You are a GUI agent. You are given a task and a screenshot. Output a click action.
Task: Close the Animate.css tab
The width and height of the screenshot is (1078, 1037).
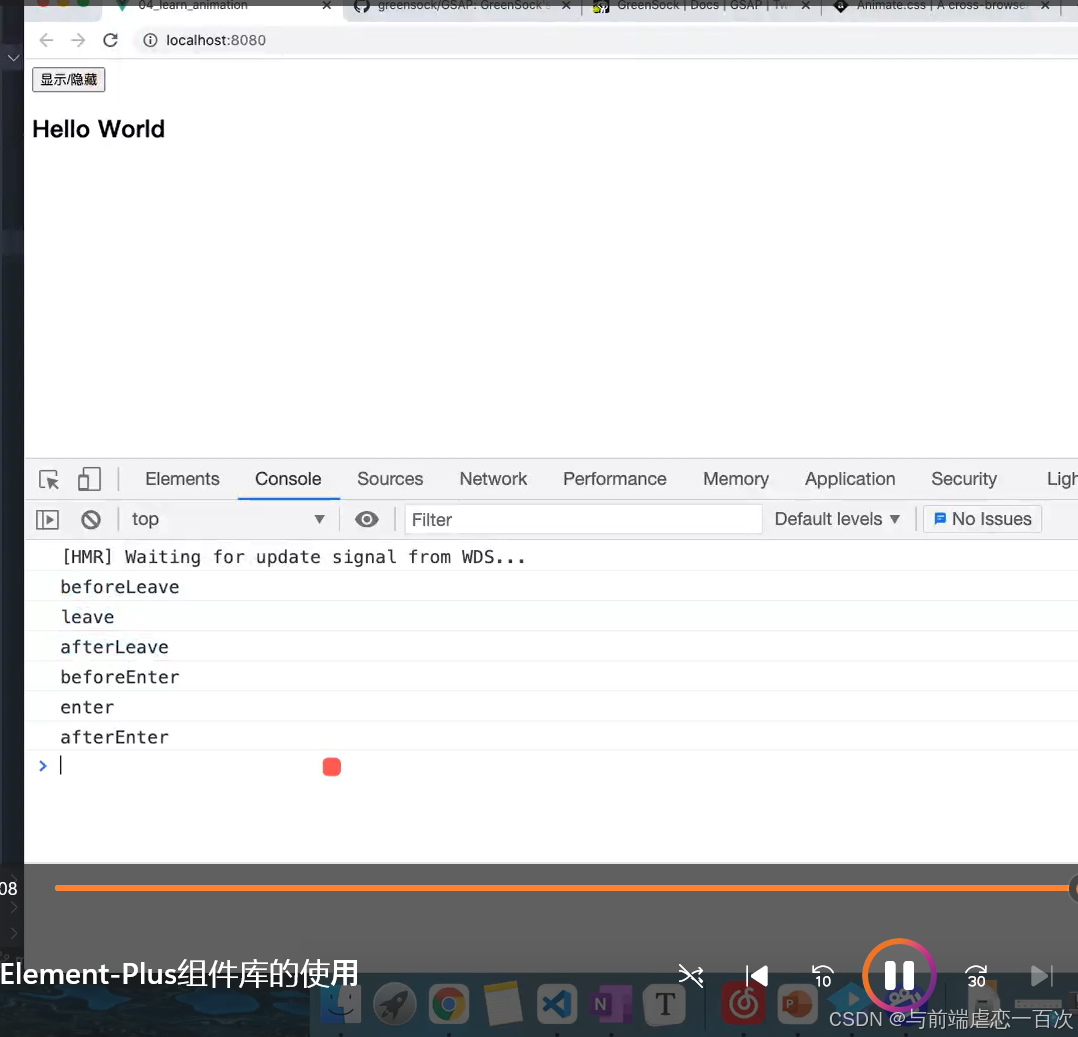pyautogui.click(x=1045, y=6)
